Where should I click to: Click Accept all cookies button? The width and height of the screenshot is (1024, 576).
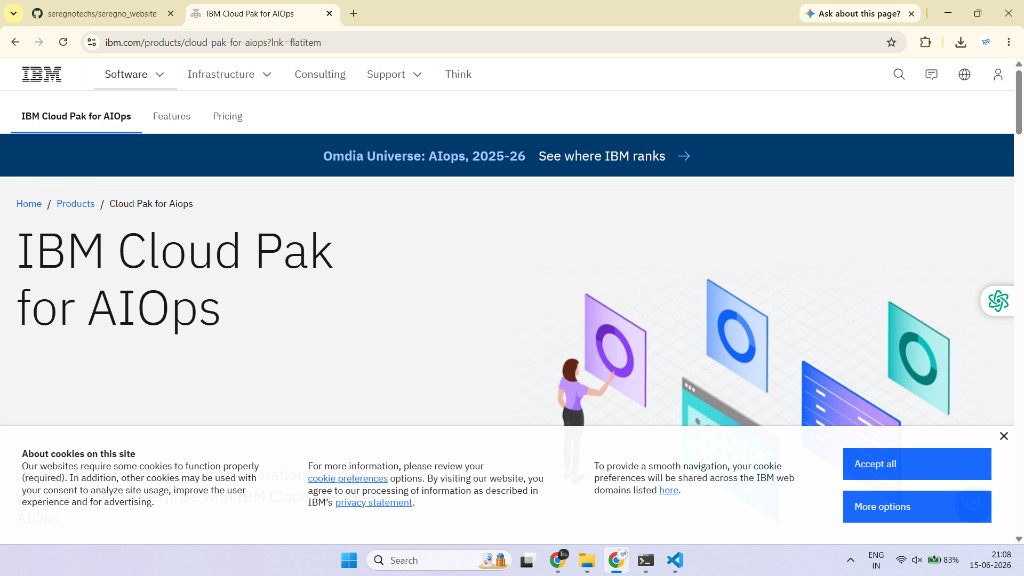917,464
